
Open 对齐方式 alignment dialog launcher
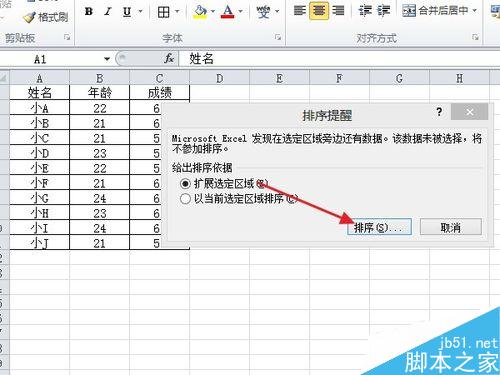click(475, 37)
